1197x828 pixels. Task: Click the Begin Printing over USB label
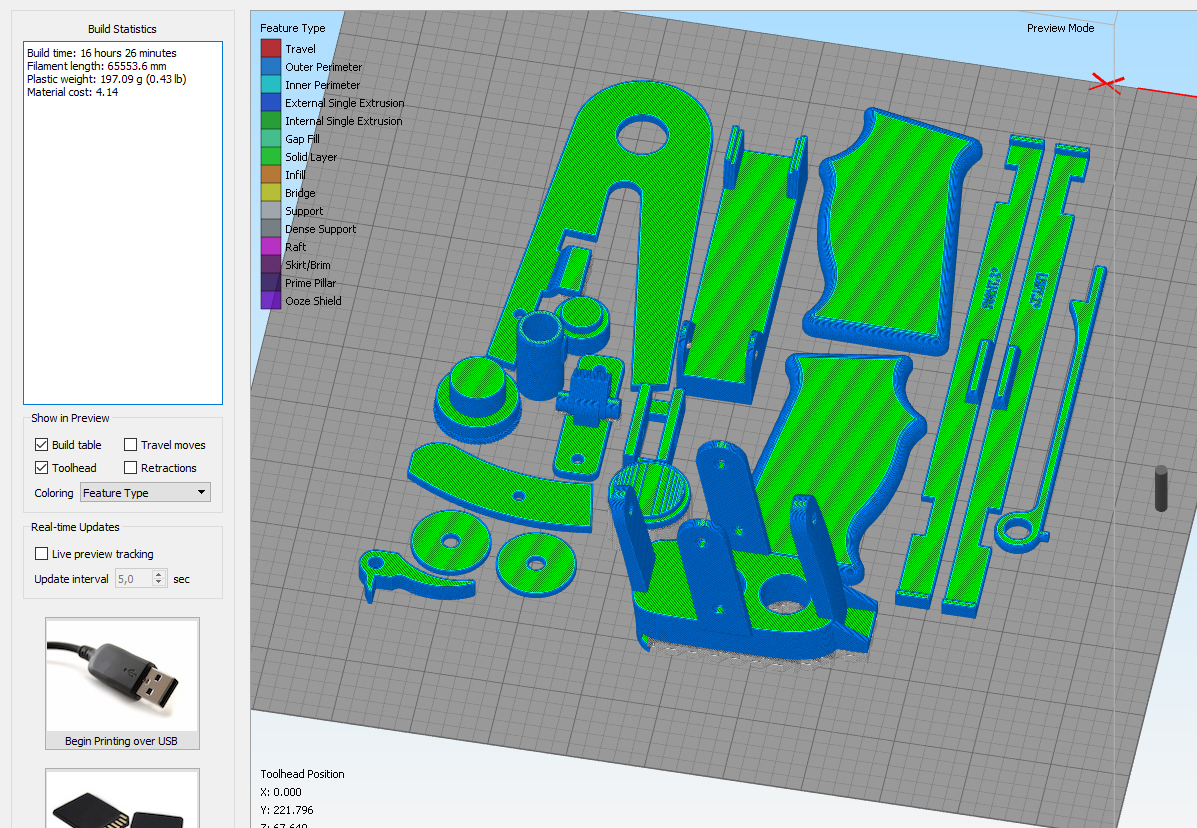pyautogui.click(x=121, y=741)
